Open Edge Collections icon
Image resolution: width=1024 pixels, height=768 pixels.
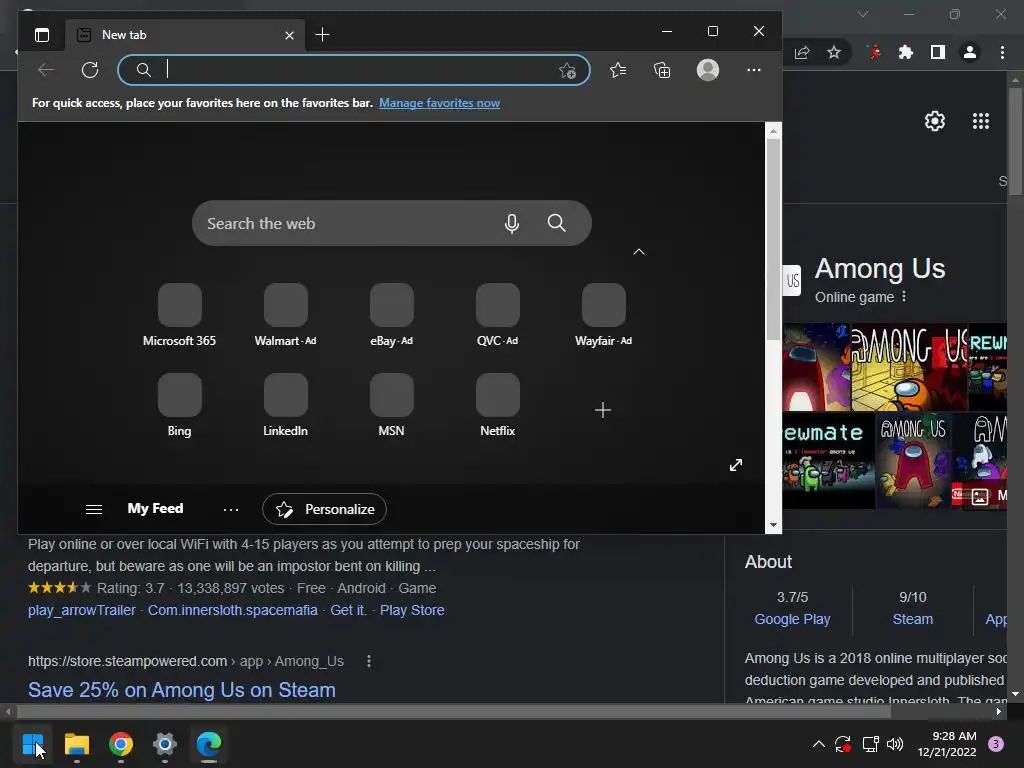tap(662, 70)
